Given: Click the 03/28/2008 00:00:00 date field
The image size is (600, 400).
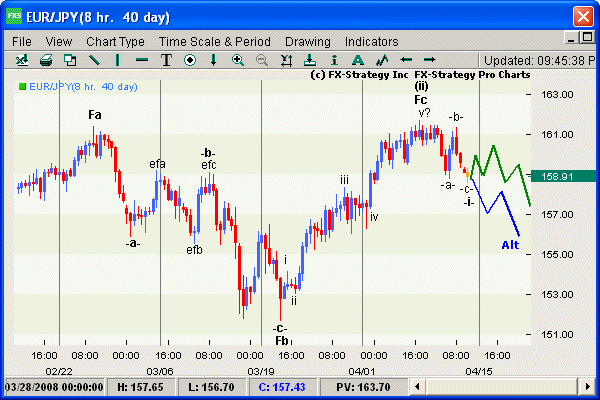Looking at the screenshot, I should pyautogui.click(x=54, y=387).
